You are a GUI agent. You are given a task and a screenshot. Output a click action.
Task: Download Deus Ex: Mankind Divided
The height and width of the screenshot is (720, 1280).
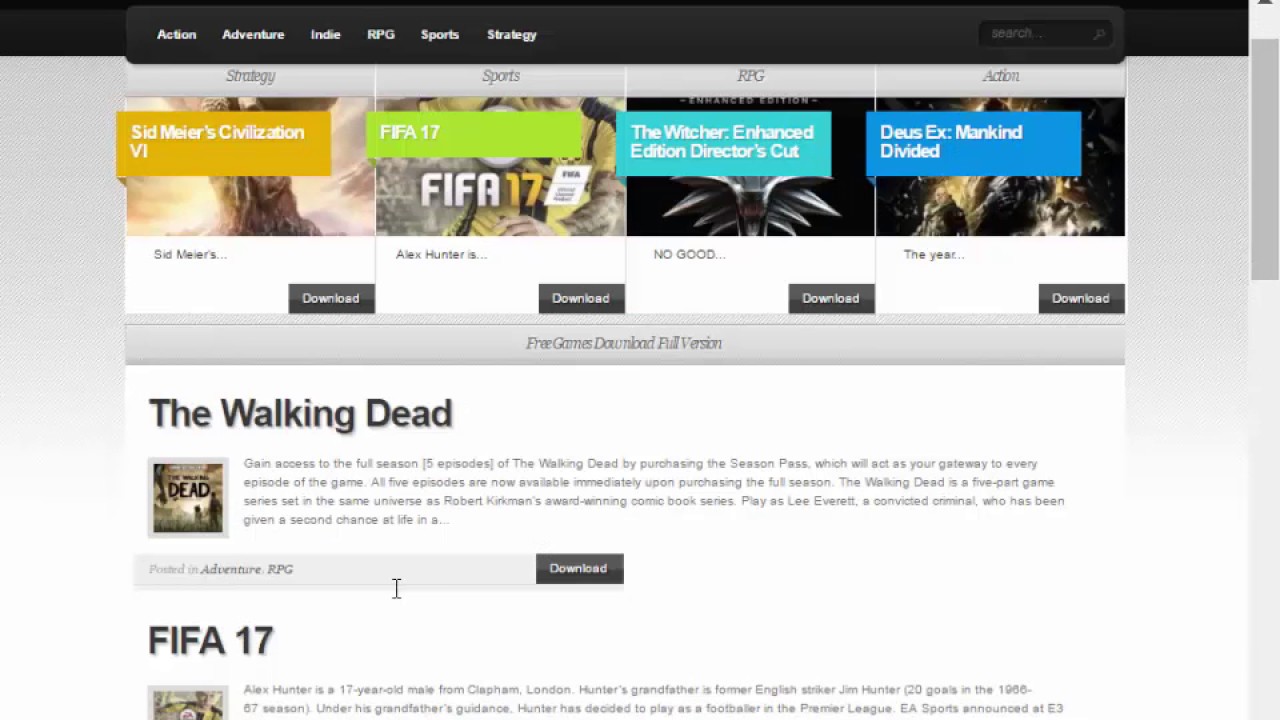click(1081, 298)
